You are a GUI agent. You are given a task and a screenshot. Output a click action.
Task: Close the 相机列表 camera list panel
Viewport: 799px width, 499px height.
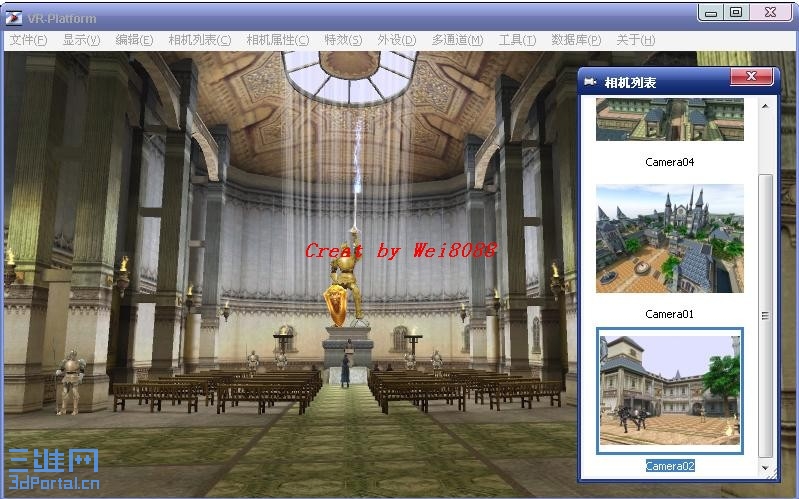752,76
